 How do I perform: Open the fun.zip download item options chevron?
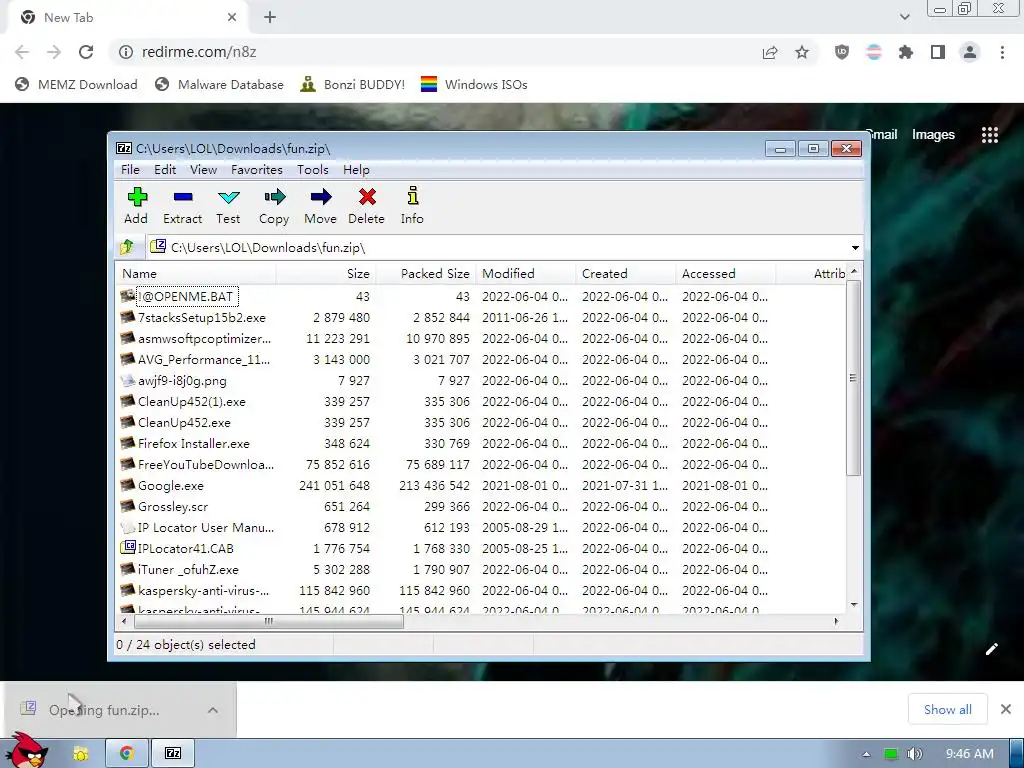(x=213, y=710)
